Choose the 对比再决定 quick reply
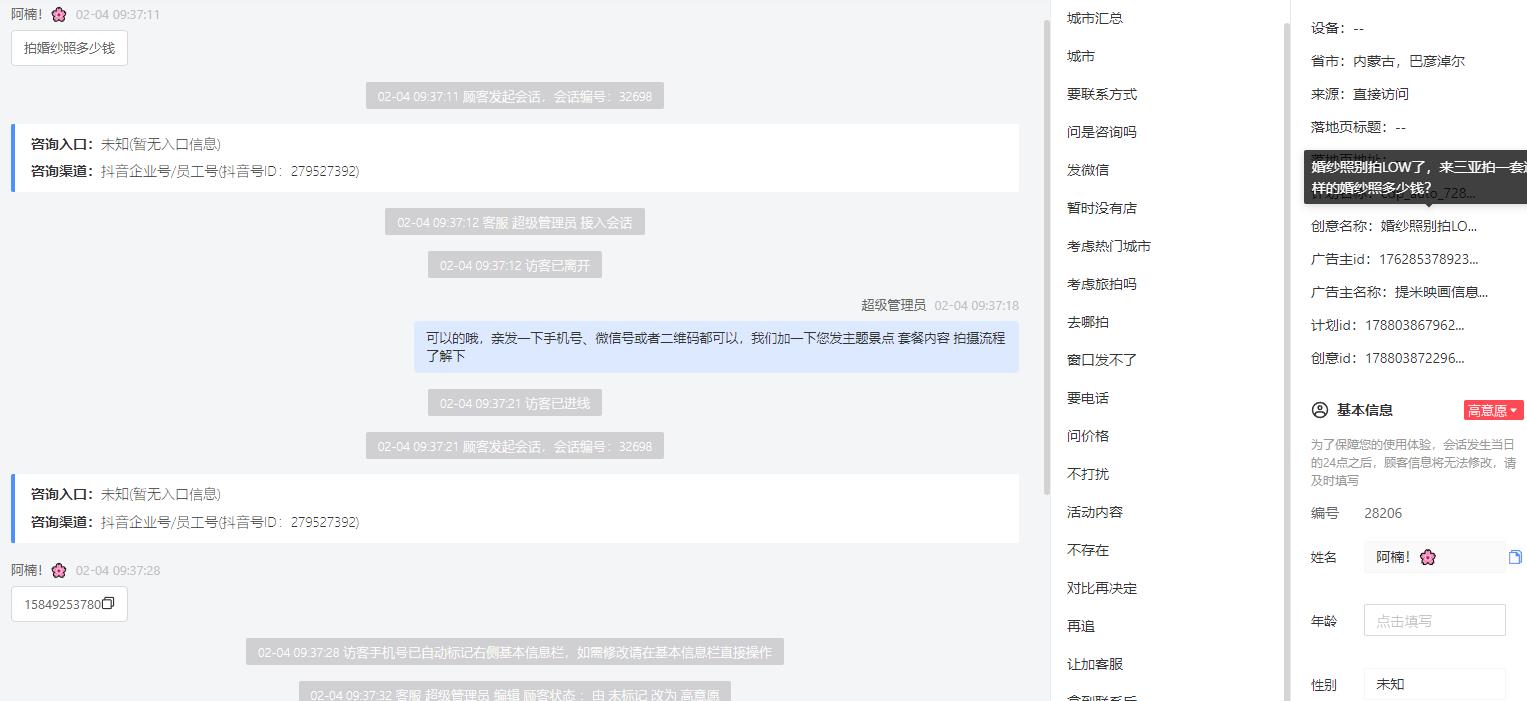Screen dimensions: 1527x701 click(x=1101, y=588)
